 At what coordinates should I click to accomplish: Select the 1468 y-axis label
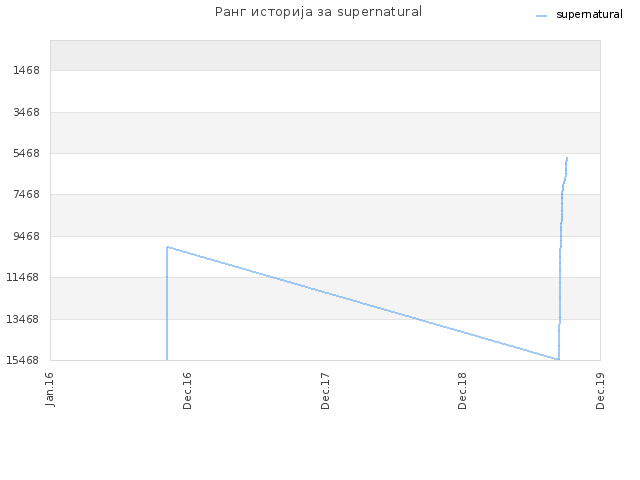(x=27, y=70)
